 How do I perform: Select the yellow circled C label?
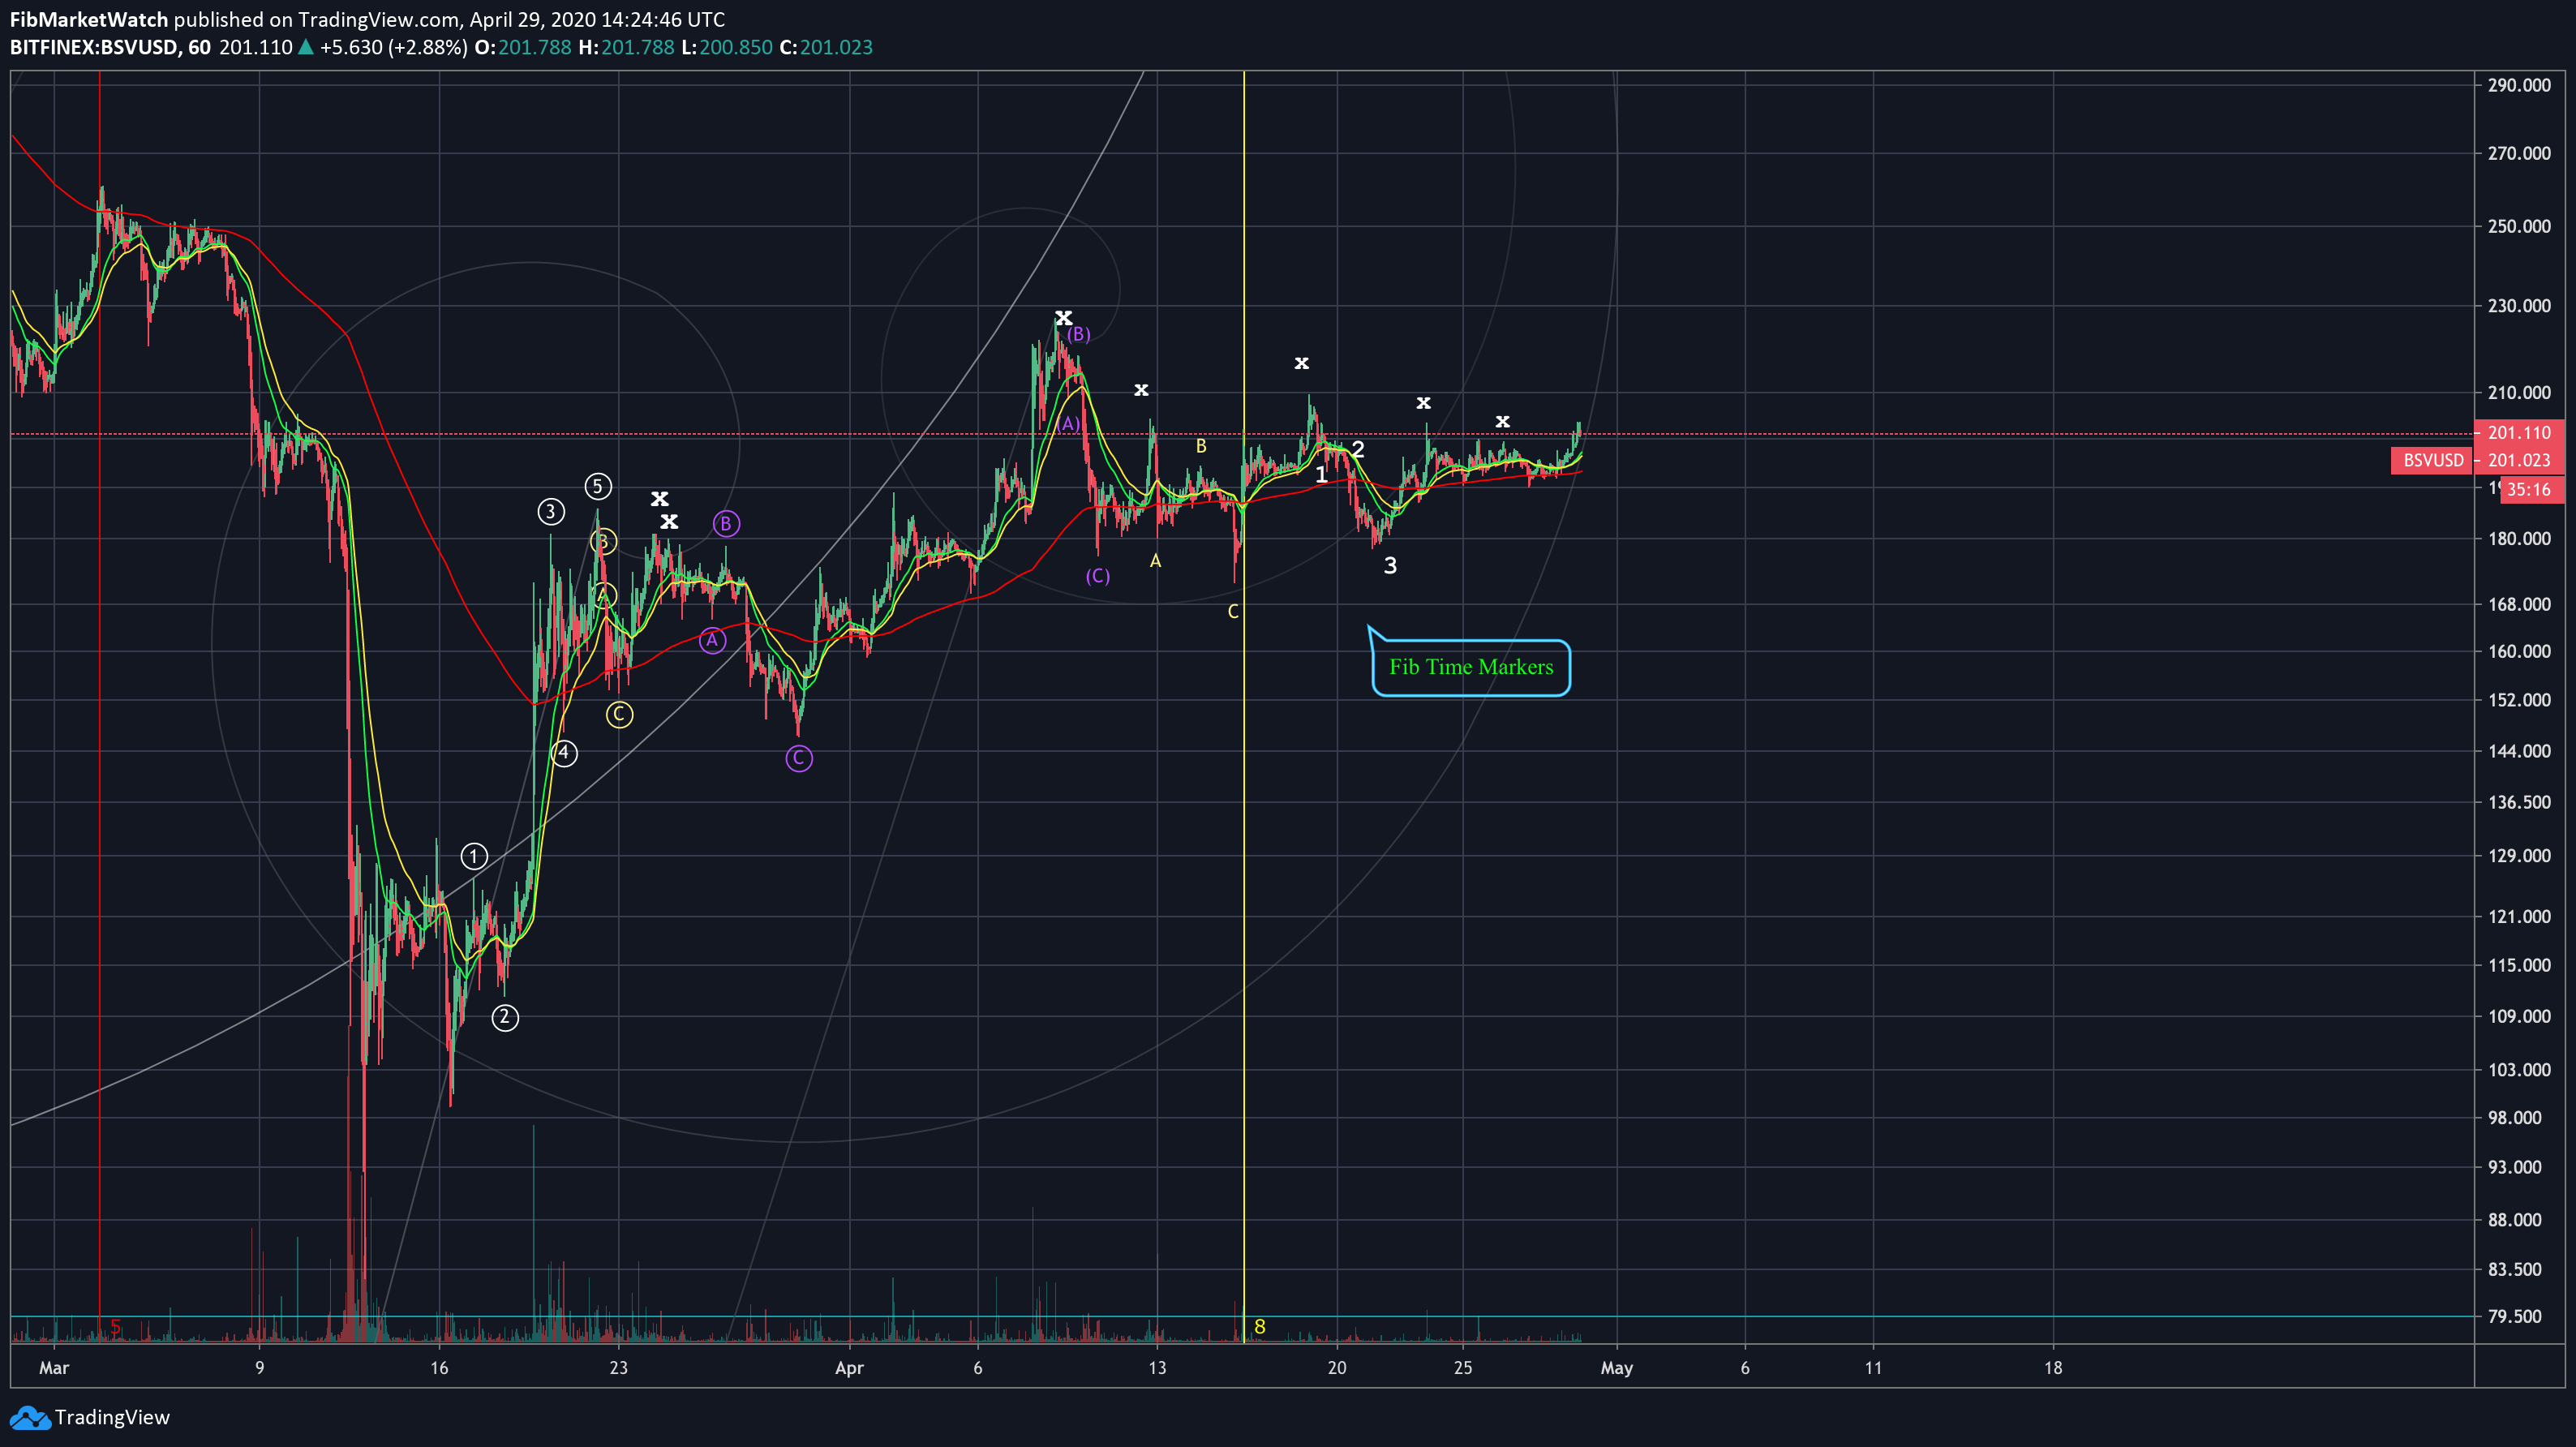coord(619,714)
